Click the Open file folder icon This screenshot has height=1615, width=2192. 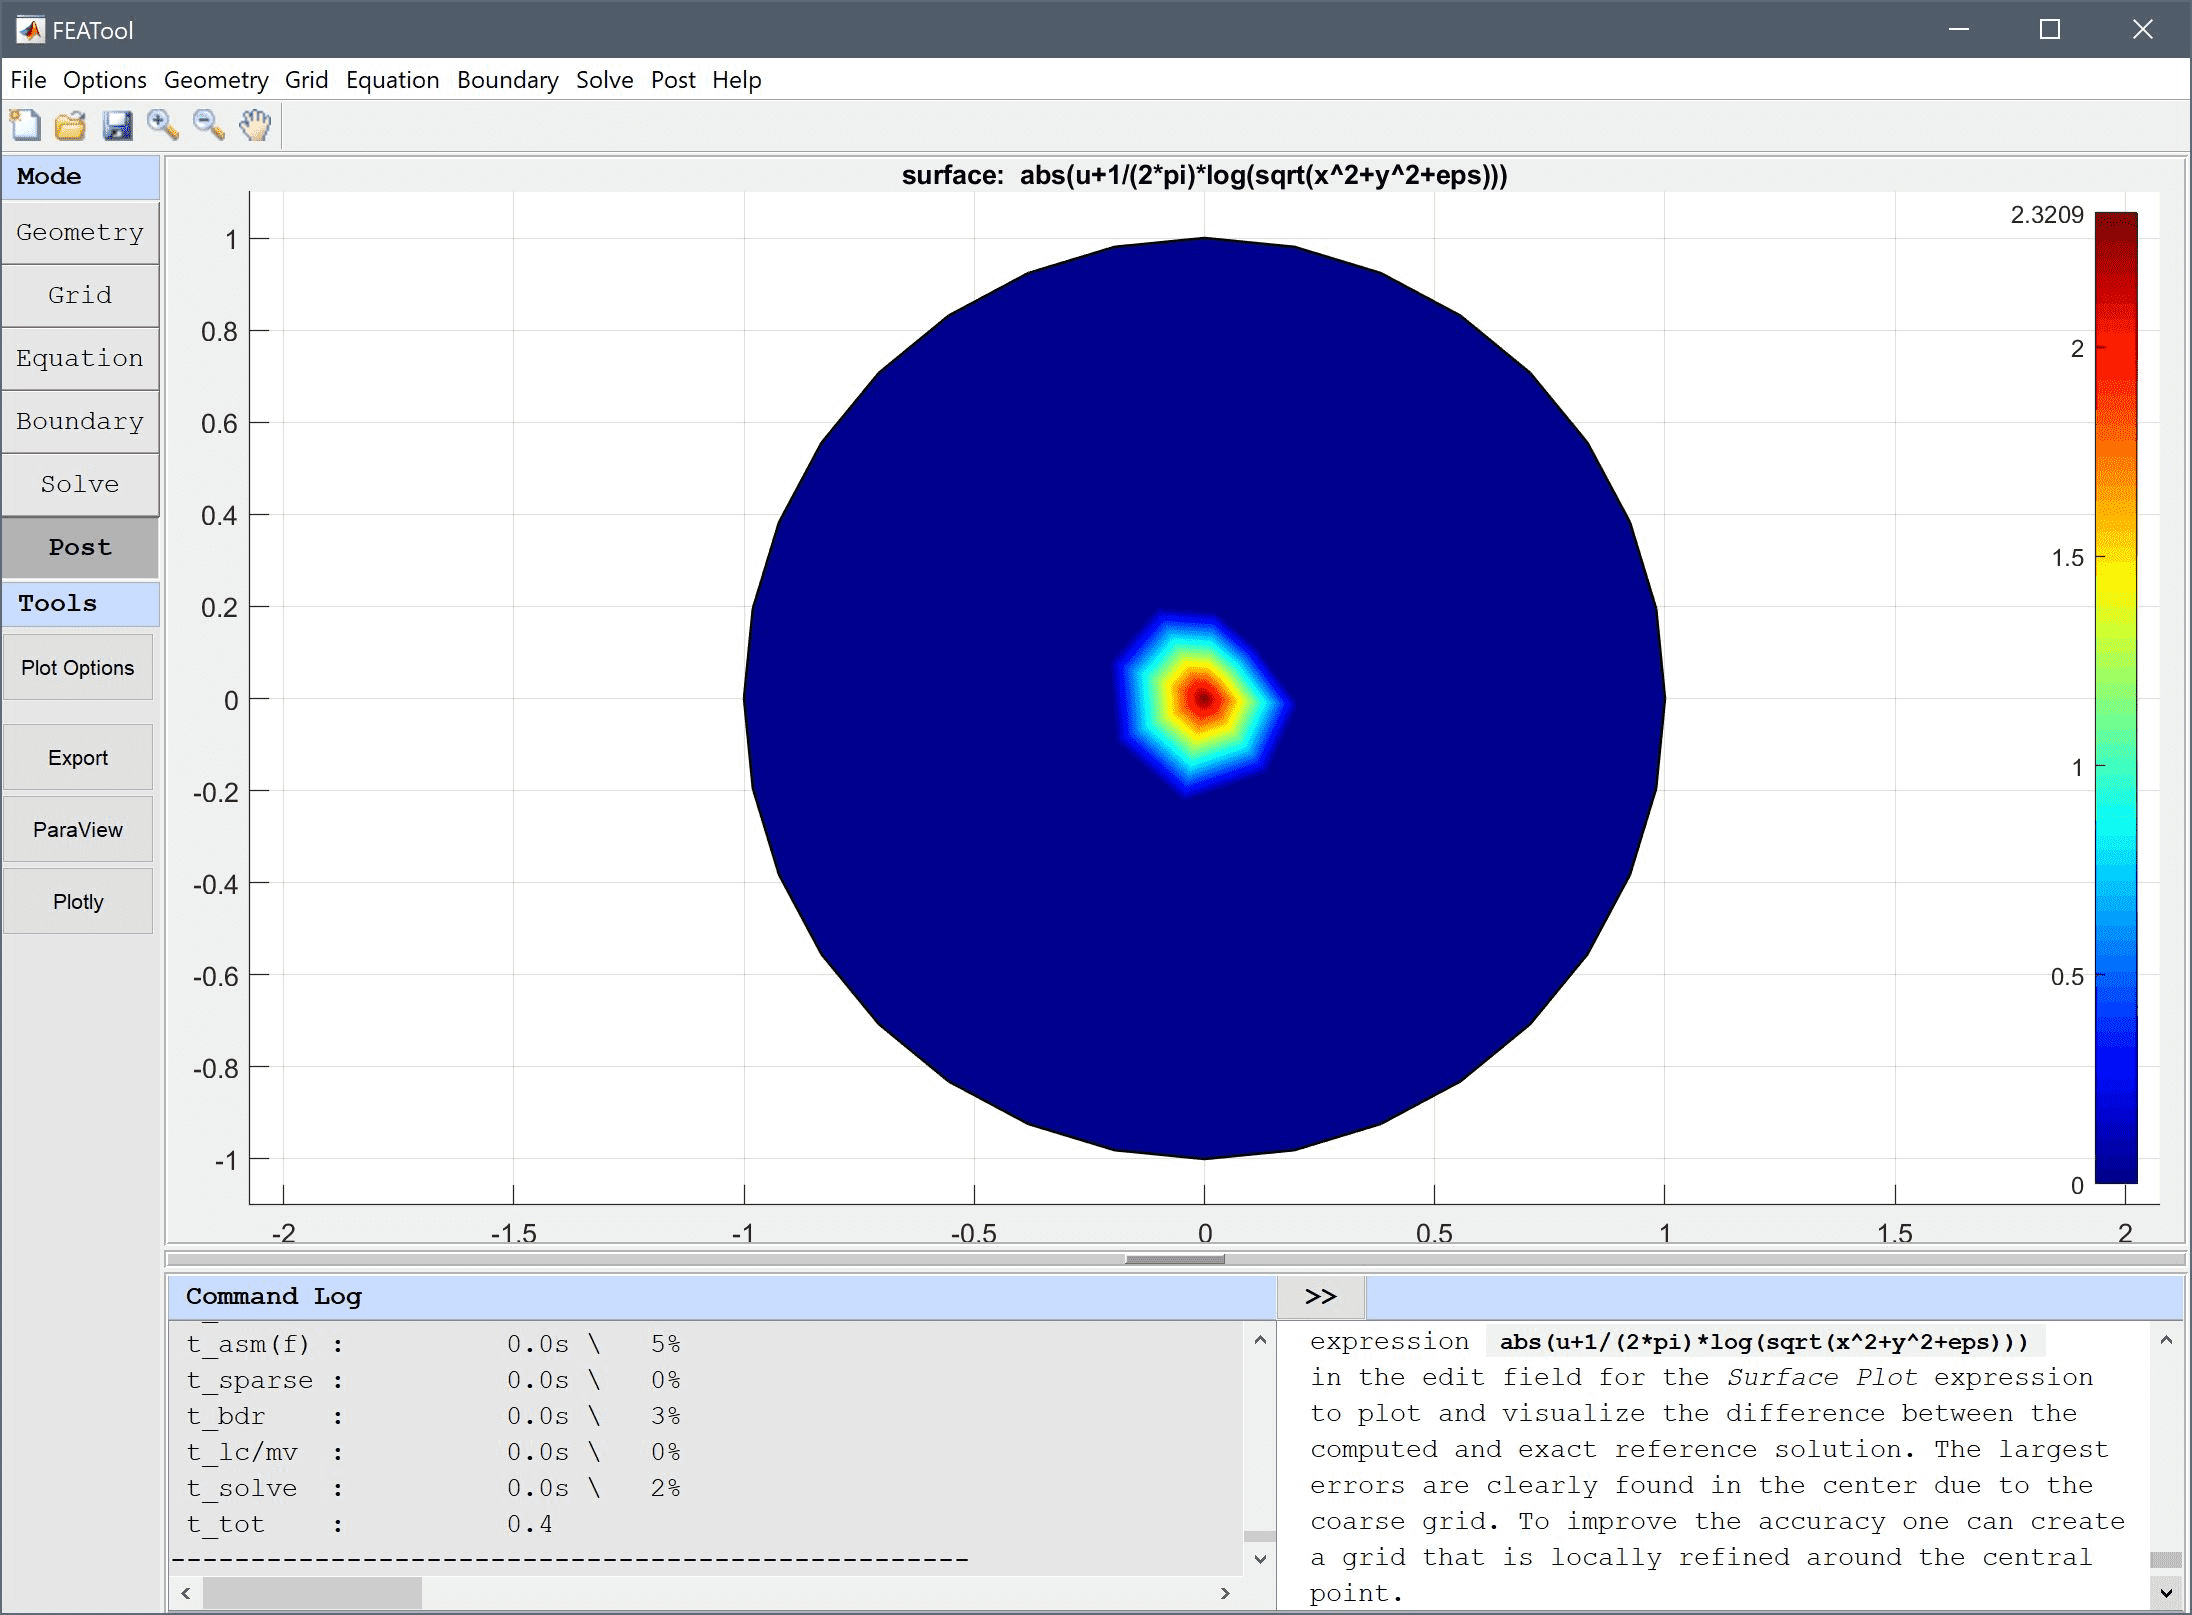pyautogui.click(x=71, y=125)
